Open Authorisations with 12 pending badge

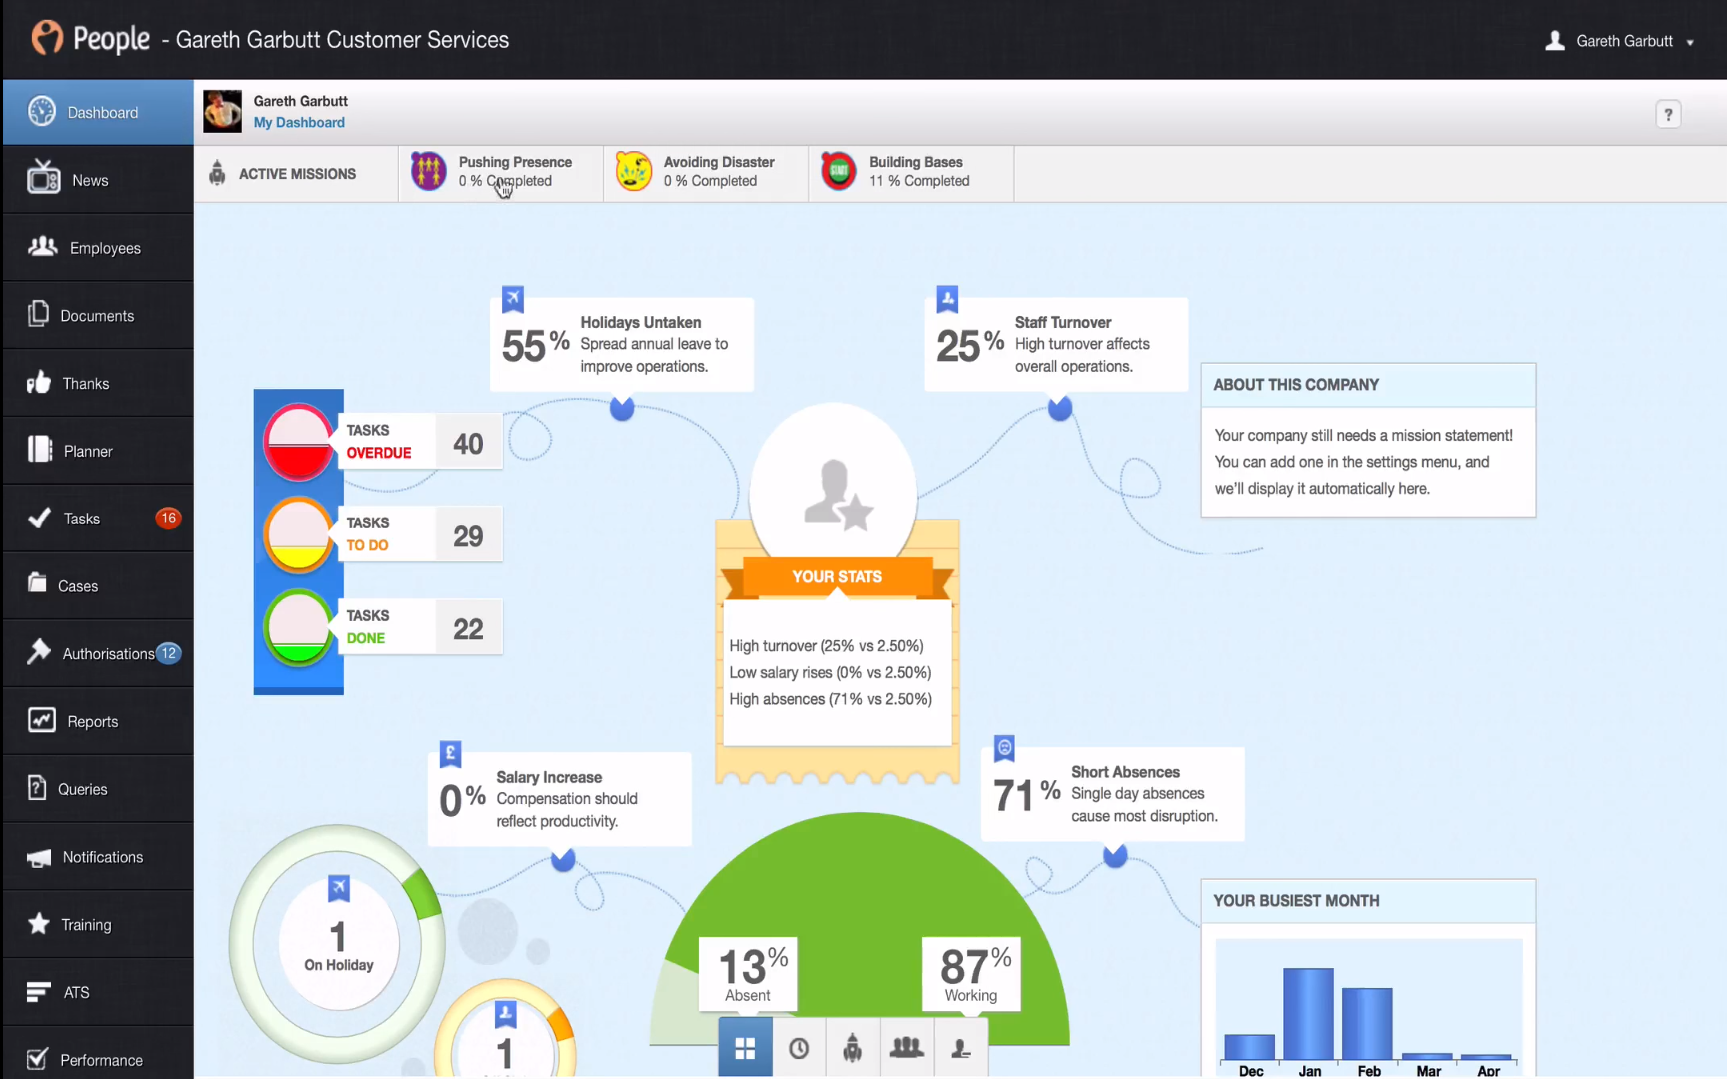pyautogui.click(x=98, y=653)
